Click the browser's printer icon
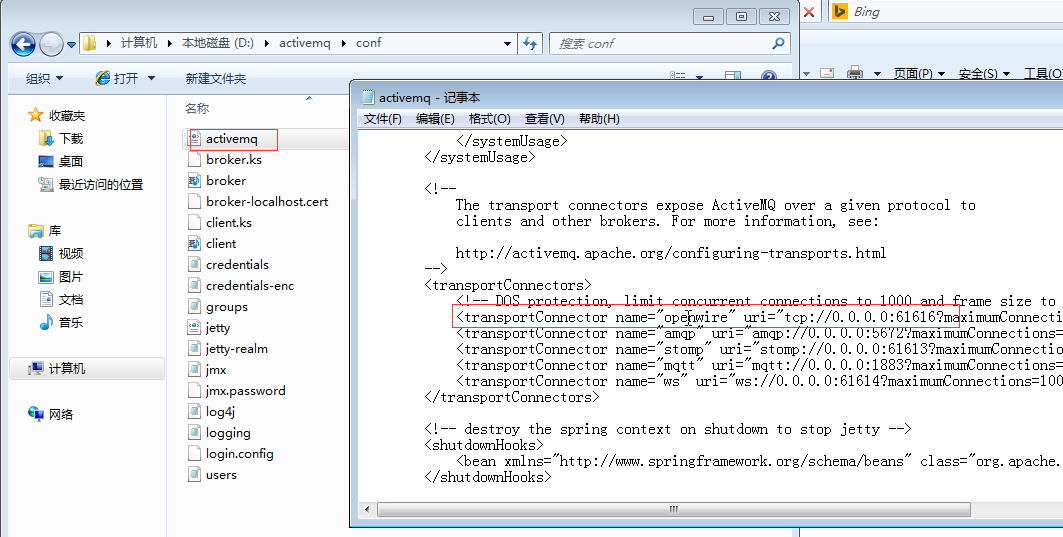This screenshot has height=537, width=1063. point(856,73)
